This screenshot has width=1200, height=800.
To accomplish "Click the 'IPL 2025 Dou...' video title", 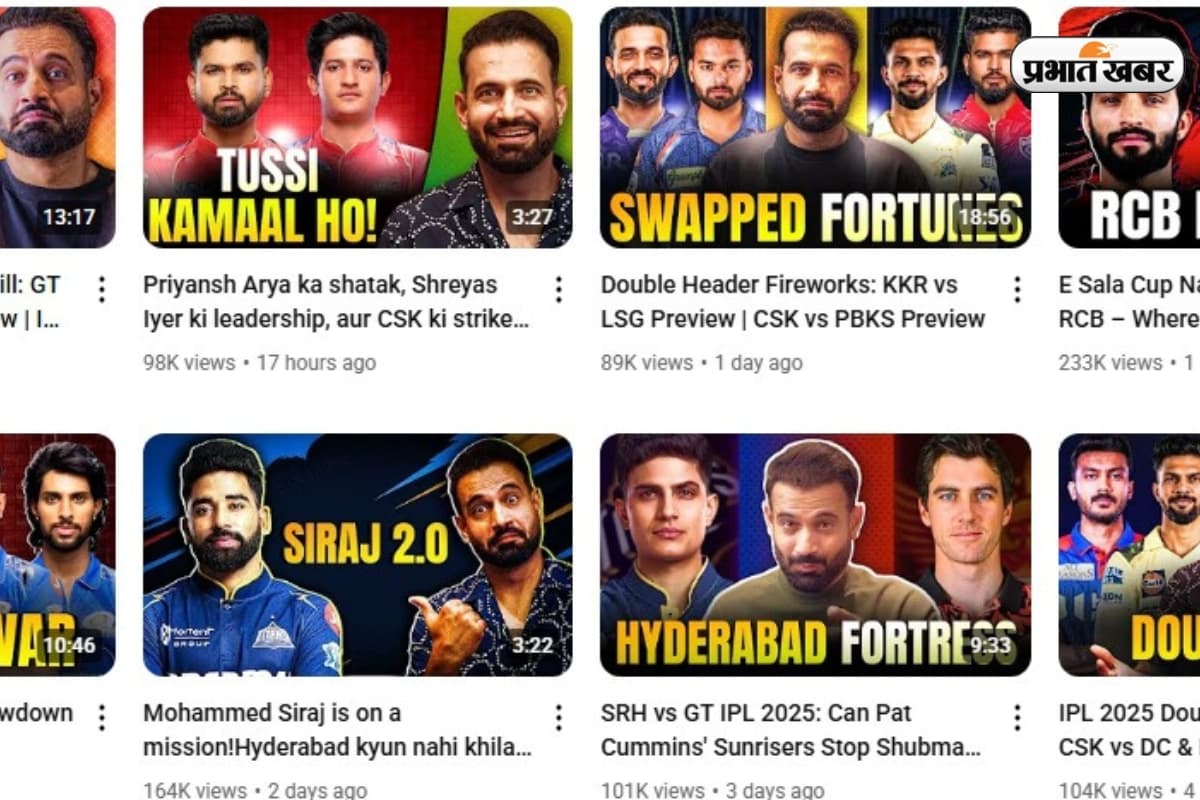I will (1129, 730).
